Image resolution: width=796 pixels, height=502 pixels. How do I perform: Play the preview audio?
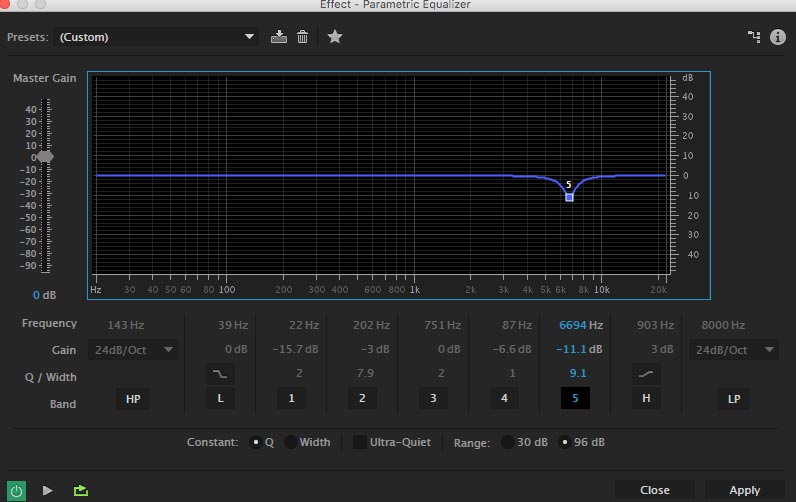(x=48, y=490)
